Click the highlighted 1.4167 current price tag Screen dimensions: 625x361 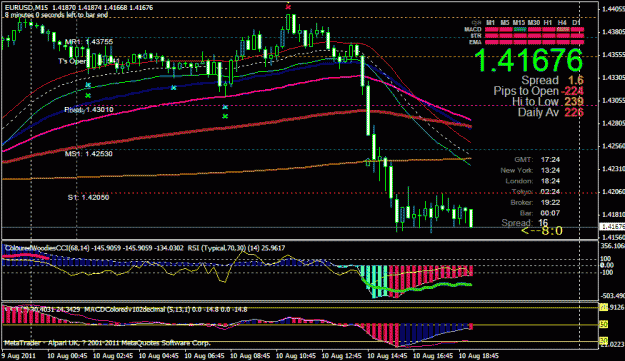pyautogui.click(x=612, y=227)
